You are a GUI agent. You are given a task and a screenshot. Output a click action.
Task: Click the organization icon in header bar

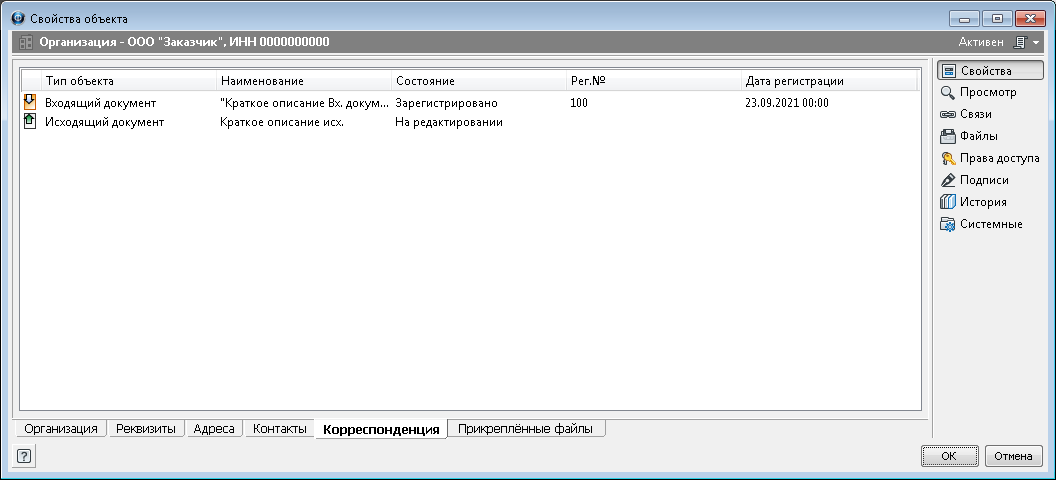(x=26, y=42)
